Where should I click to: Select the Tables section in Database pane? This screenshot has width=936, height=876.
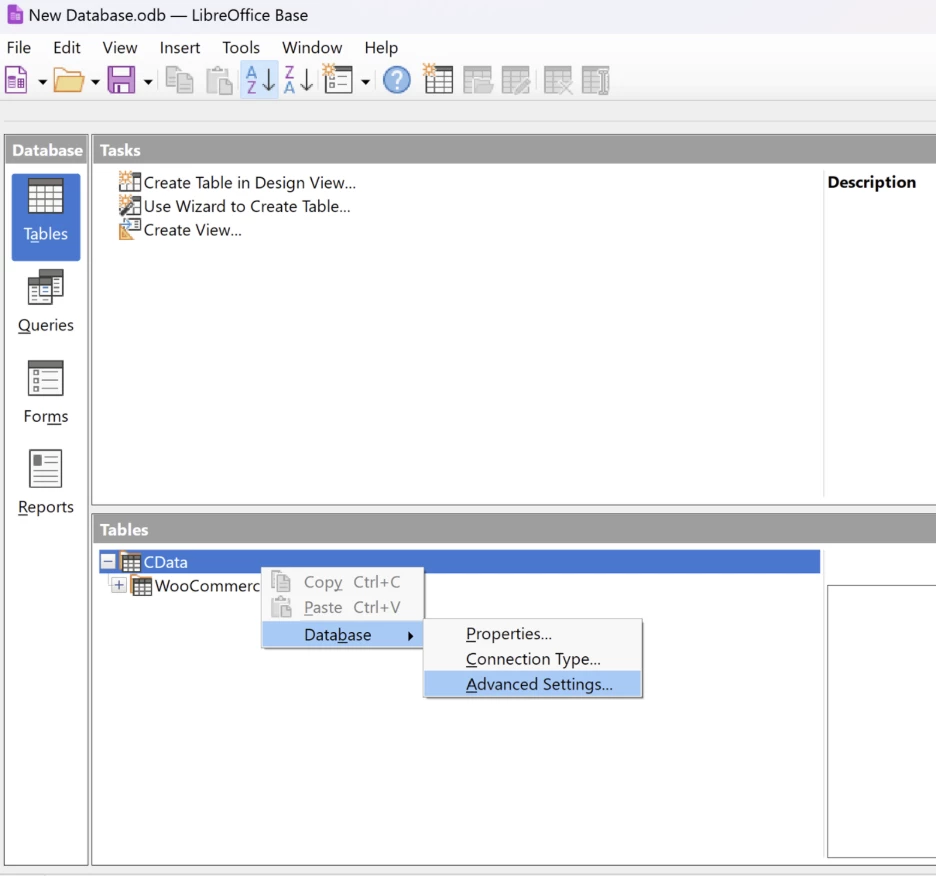coord(46,217)
